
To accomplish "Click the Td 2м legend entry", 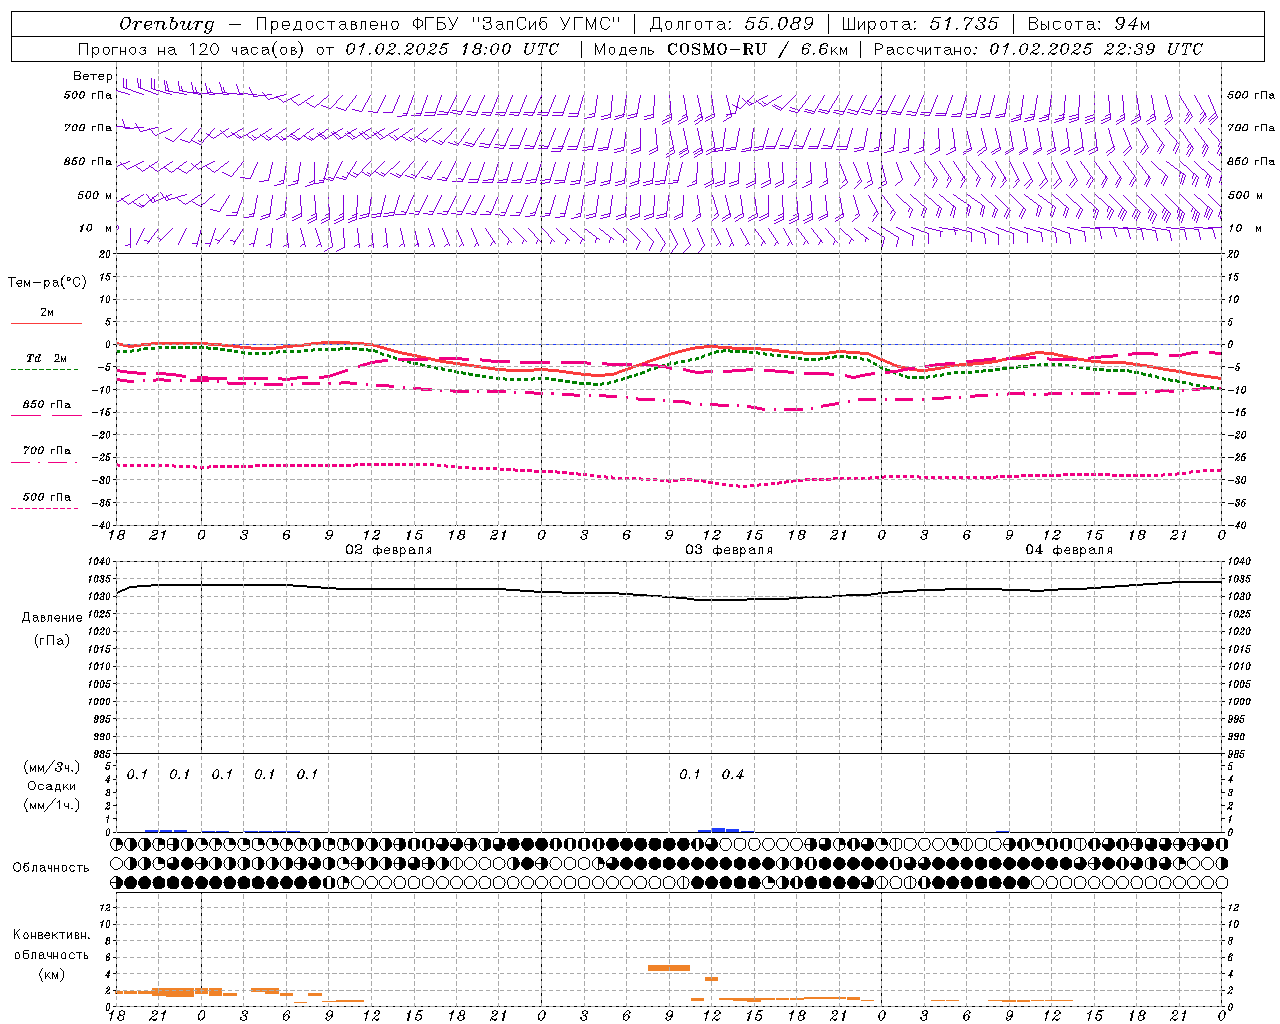I will pos(46,358).
